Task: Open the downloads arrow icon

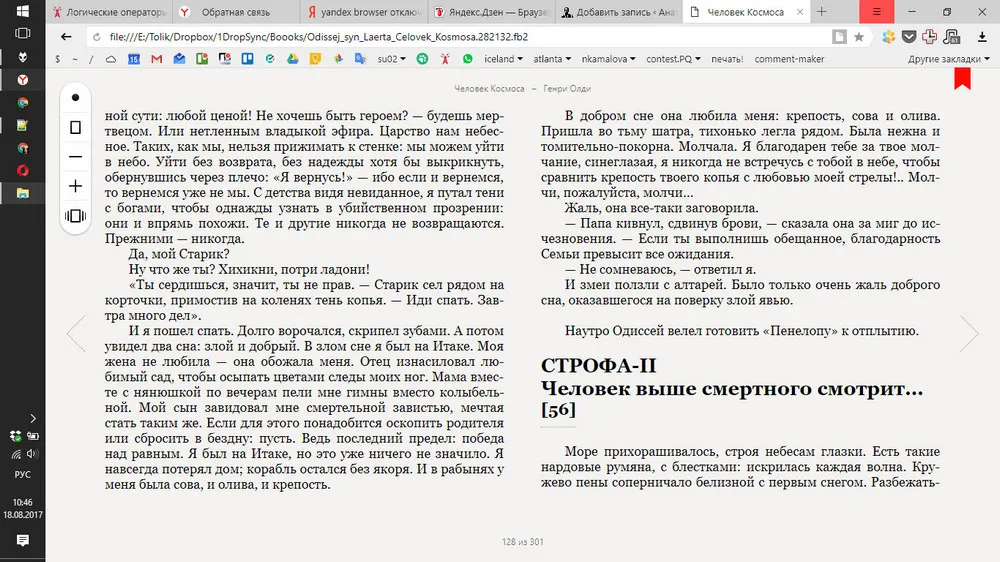Action: (982, 37)
